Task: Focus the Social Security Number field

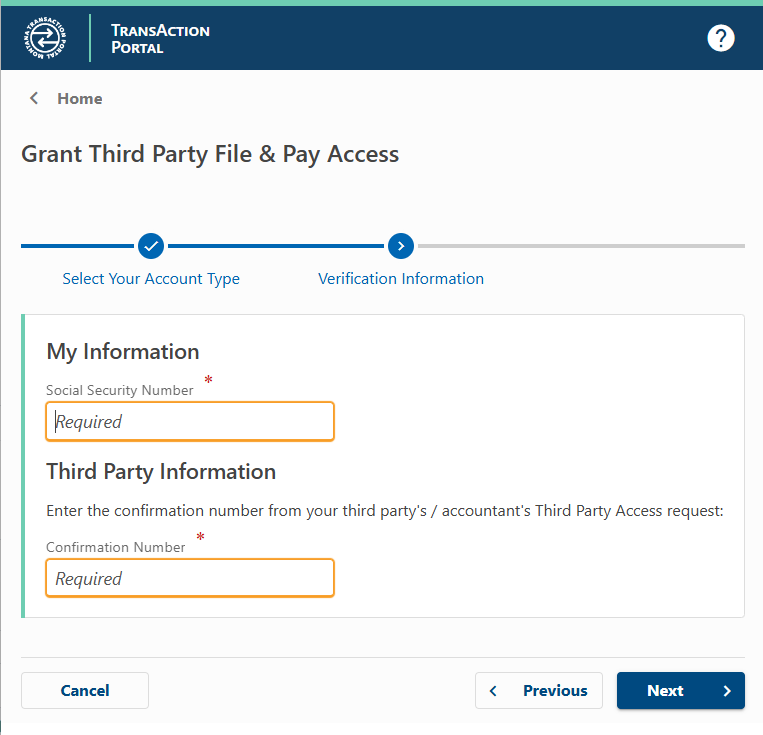Action: coord(190,422)
